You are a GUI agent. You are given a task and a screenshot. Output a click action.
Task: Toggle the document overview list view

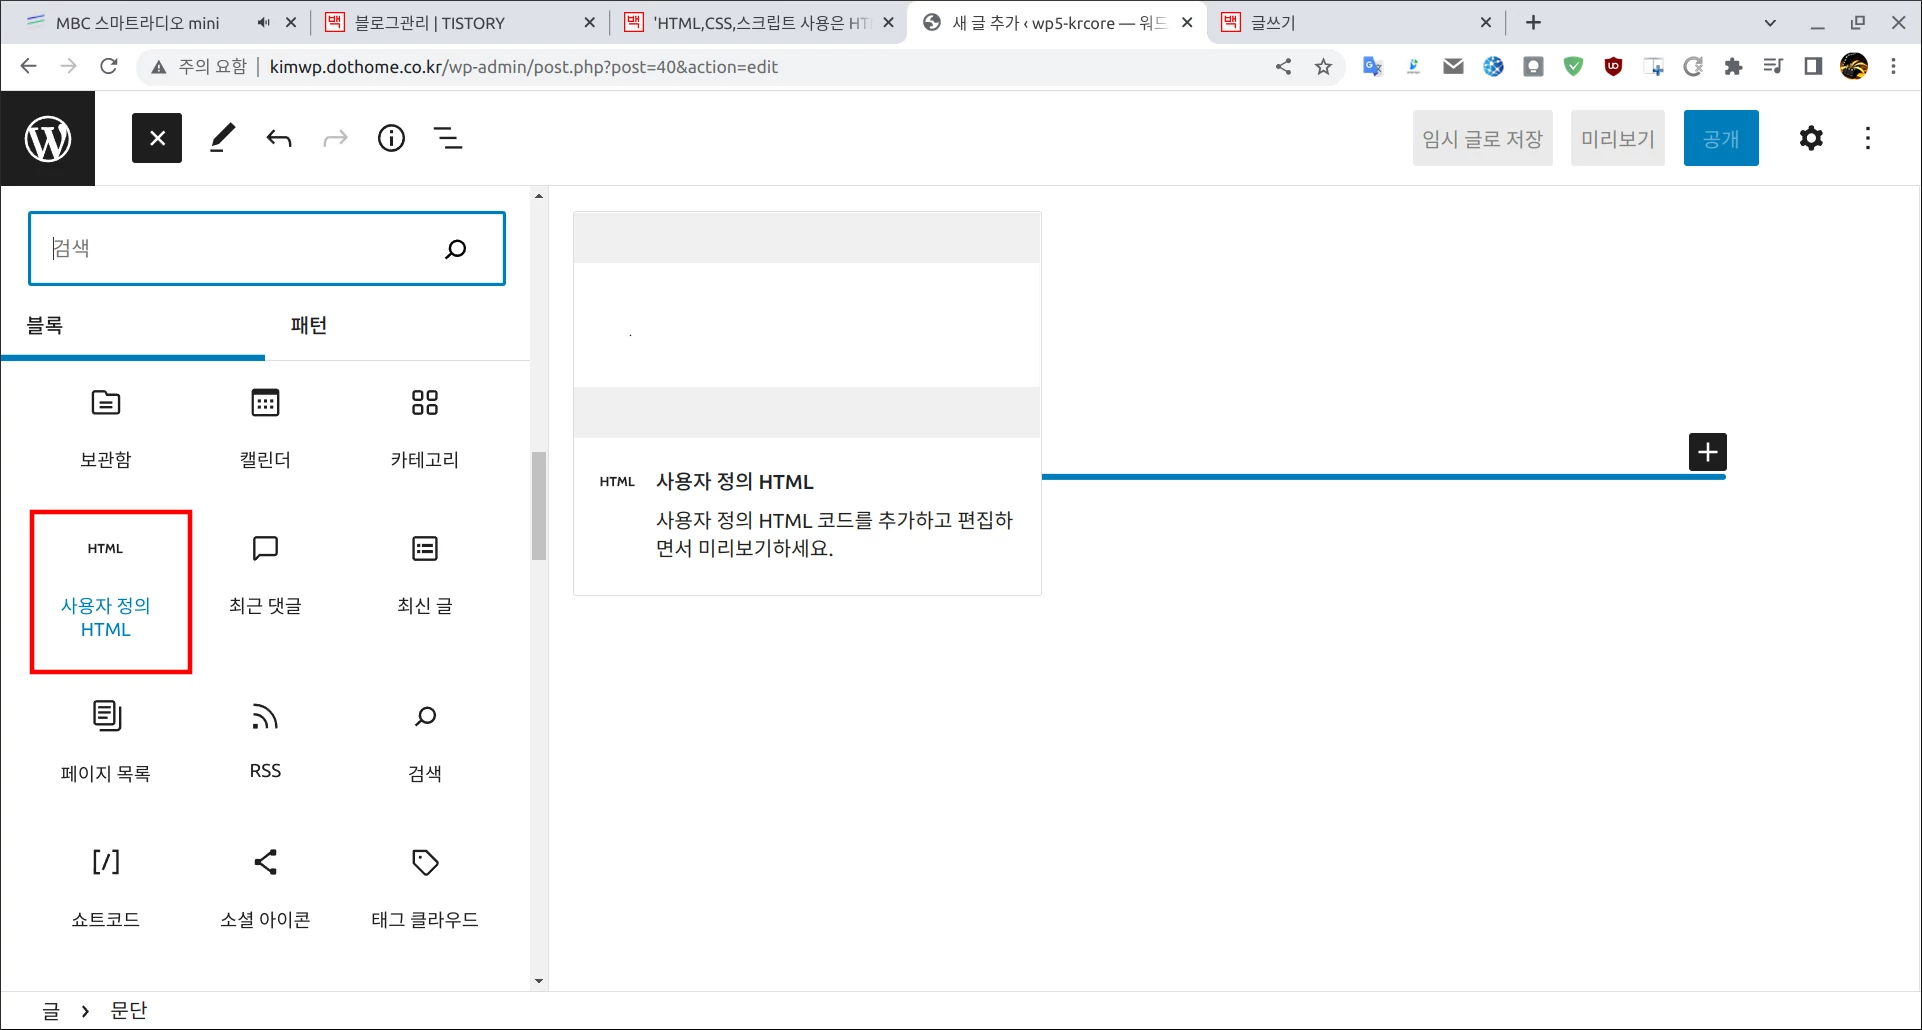pyautogui.click(x=448, y=138)
